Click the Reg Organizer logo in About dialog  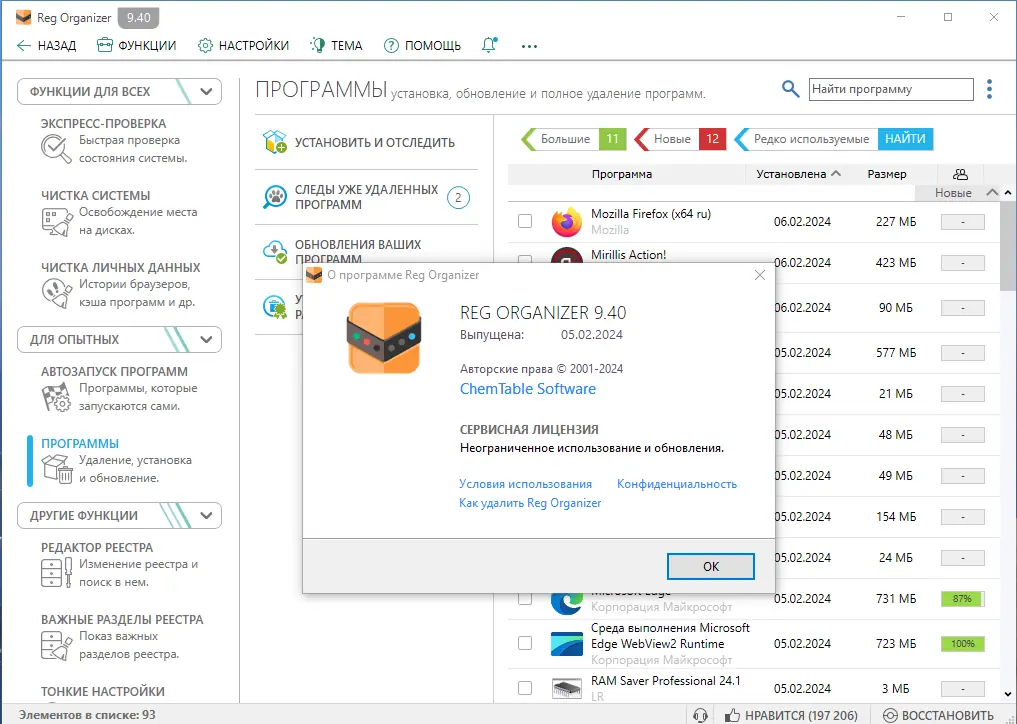click(384, 338)
